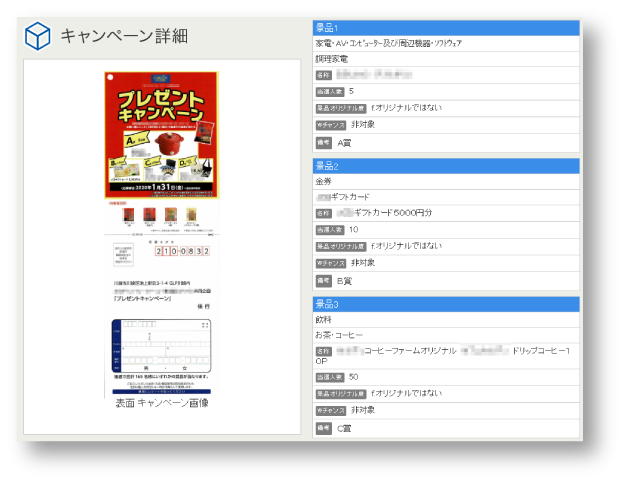
Task: Click the Wチャンス tag in 景品1
Action: point(330,125)
